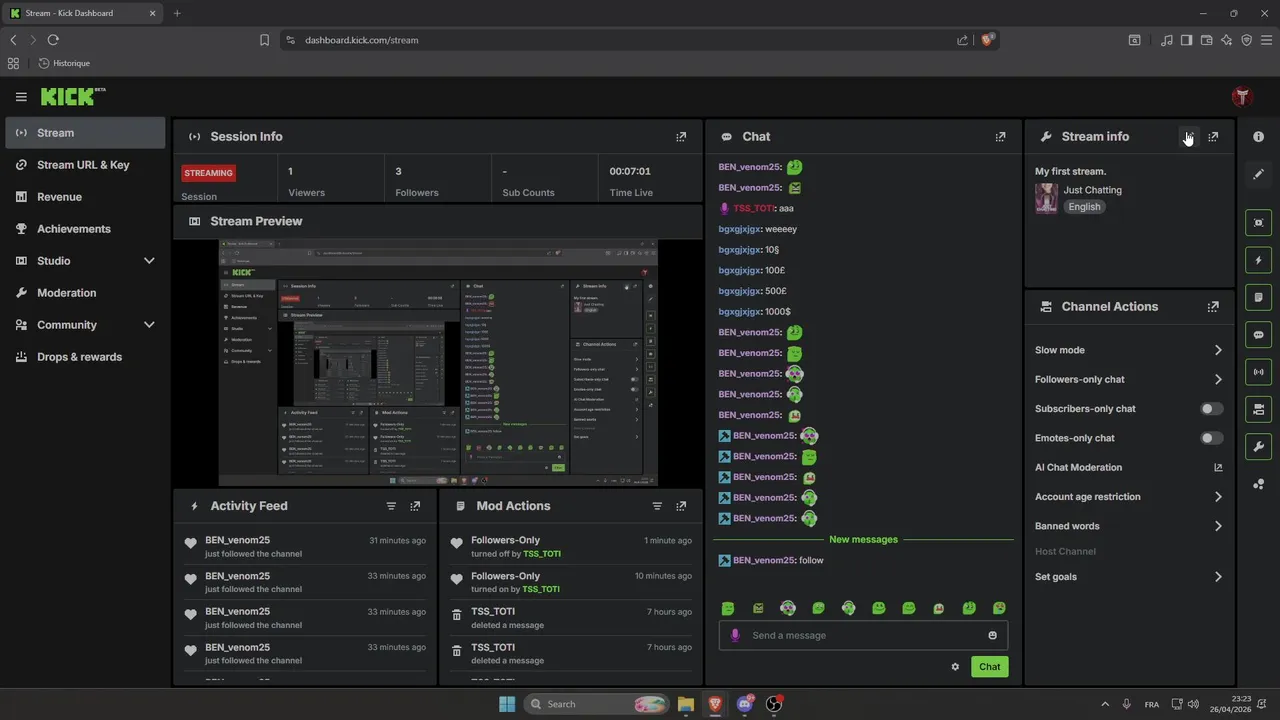
Task: Focus the Send a message field
Action: tap(863, 635)
